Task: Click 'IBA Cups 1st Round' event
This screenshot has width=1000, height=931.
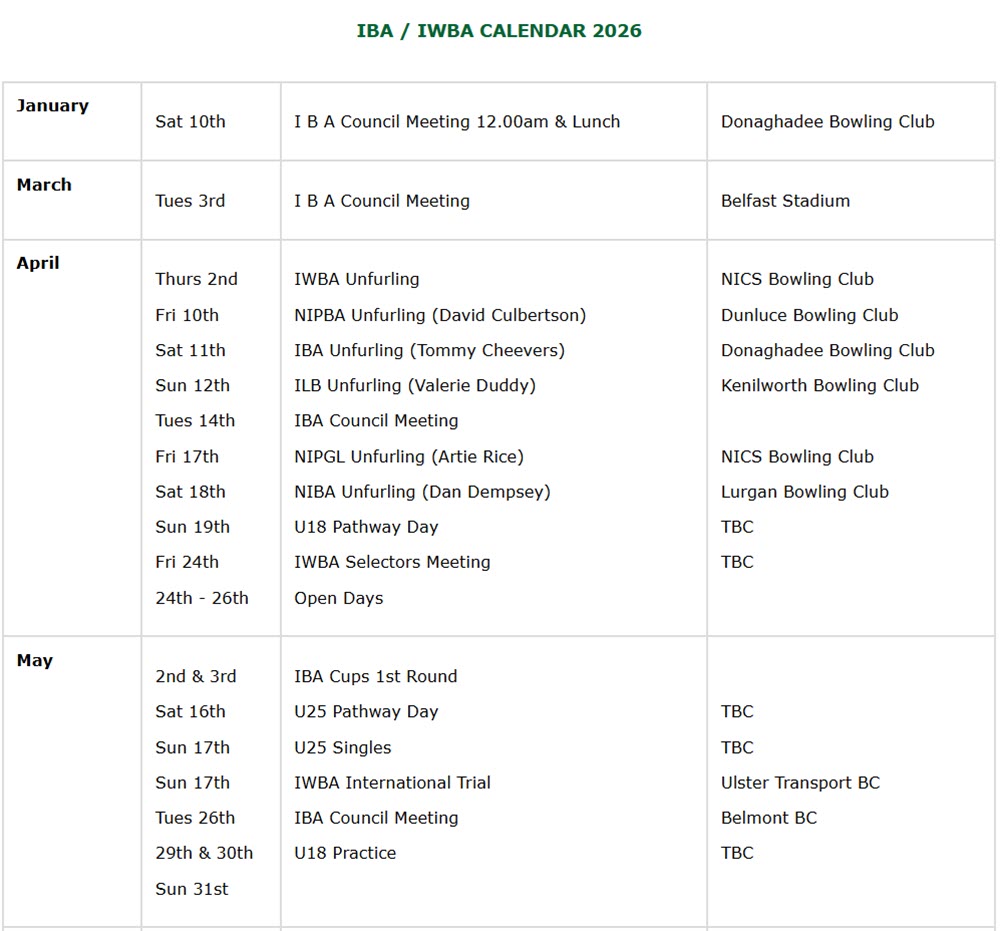Action: [376, 677]
